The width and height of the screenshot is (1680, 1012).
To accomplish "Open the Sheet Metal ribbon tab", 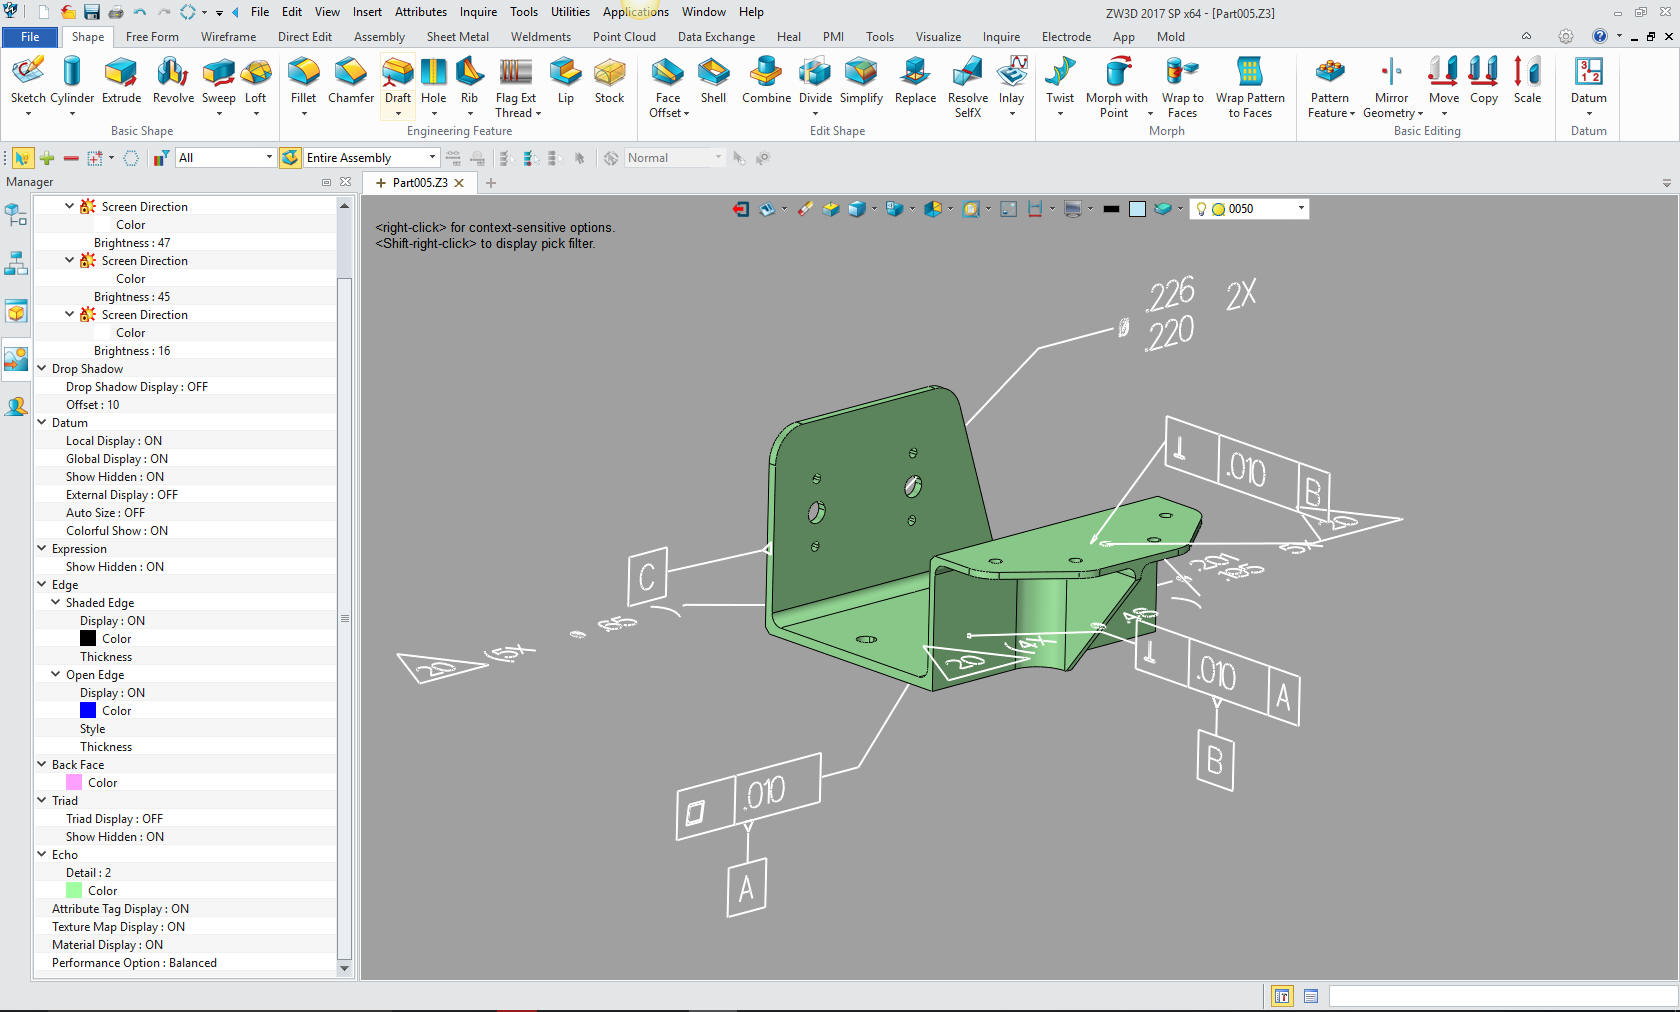I will (x=458, y=37).
